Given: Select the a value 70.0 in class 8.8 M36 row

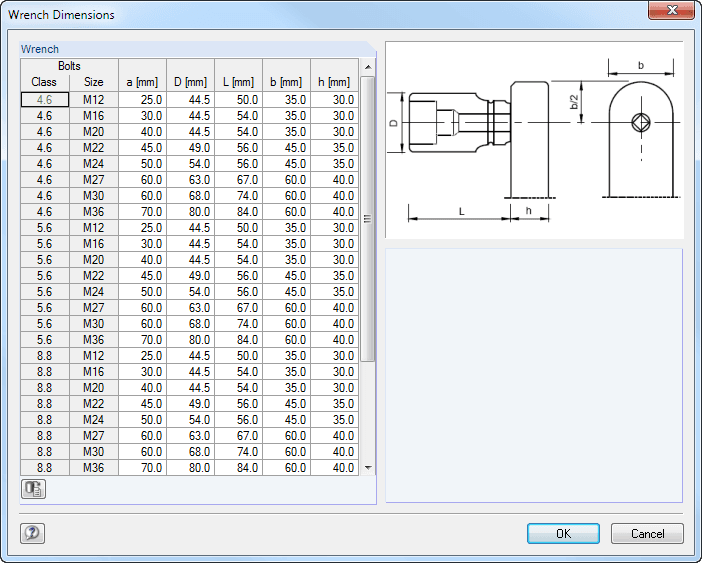Looking at the screenshot, I should (142, 468).
